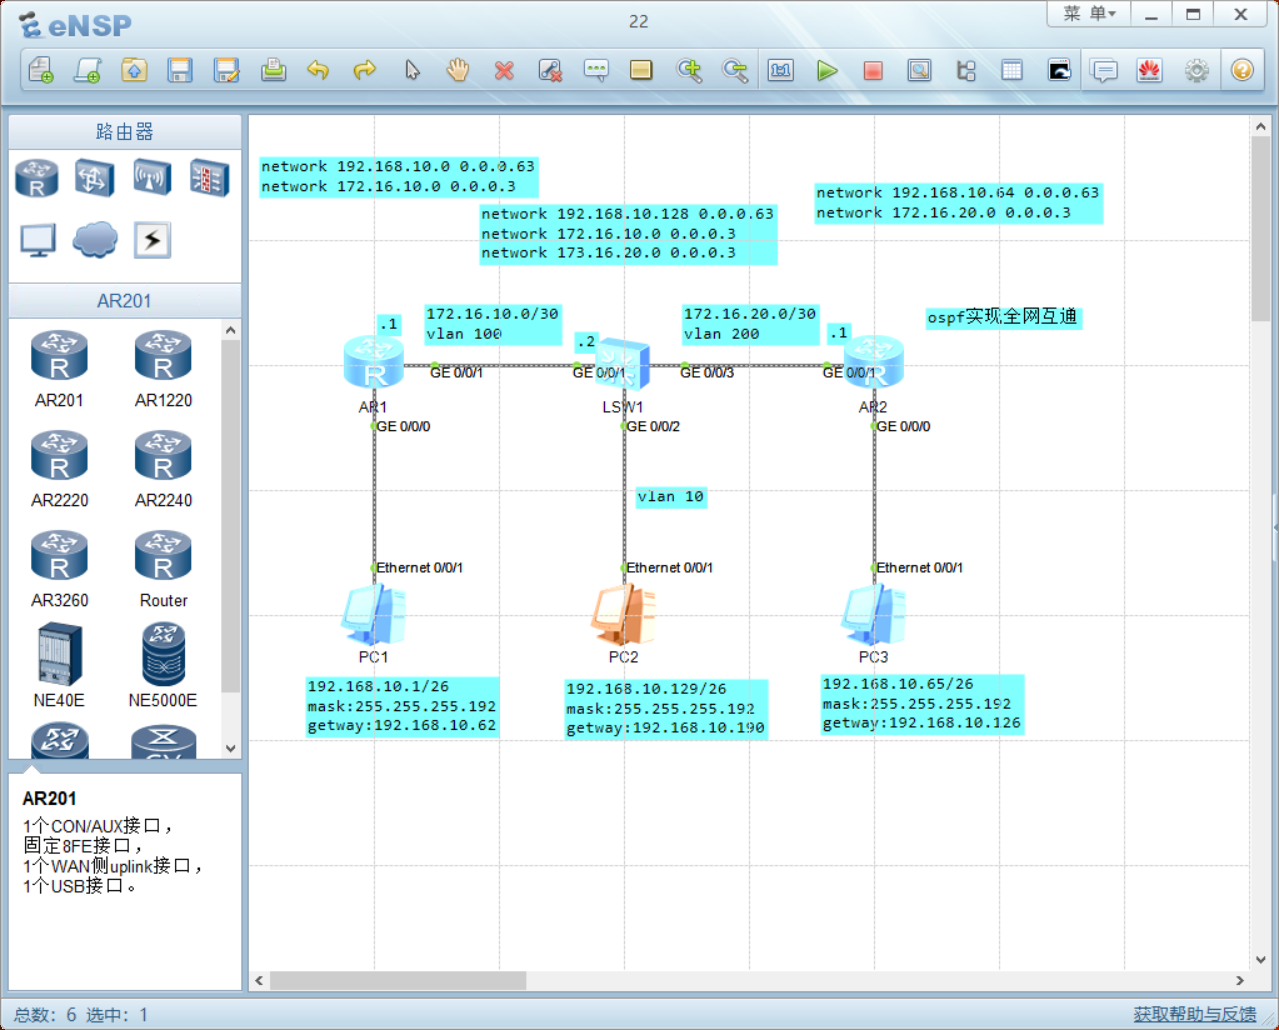Click the zoom out magnifier icon
Screen dimensions: 1279x1030
735,70
